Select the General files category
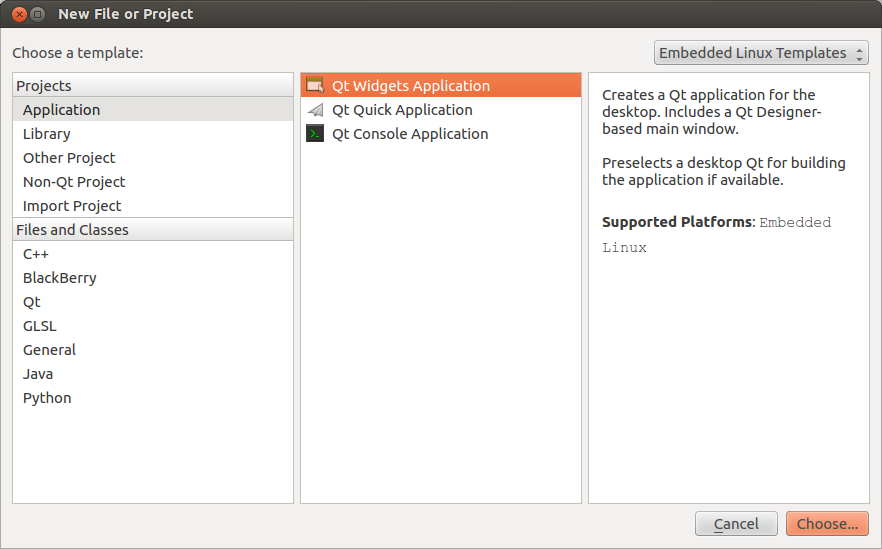Screen dimensions: 882x549 [x=153, y=350]
